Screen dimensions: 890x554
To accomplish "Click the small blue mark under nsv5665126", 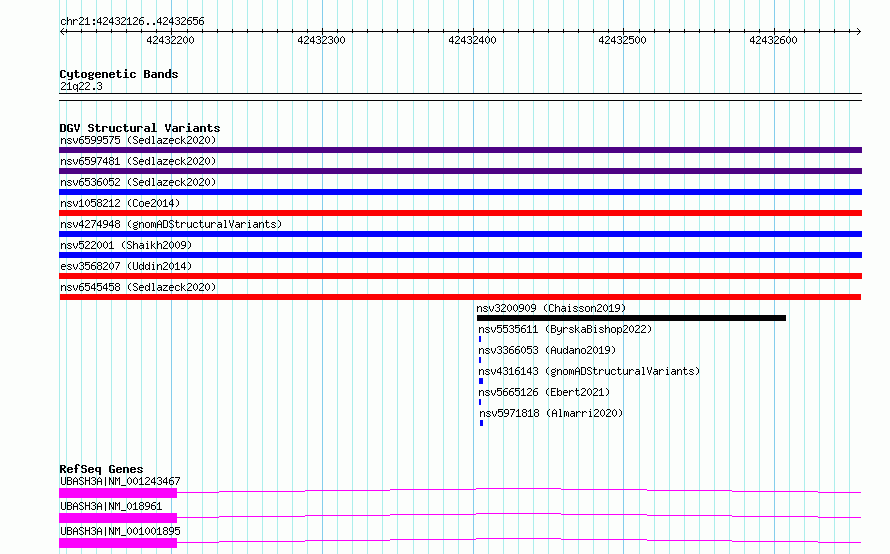I will tap(480, 402).
